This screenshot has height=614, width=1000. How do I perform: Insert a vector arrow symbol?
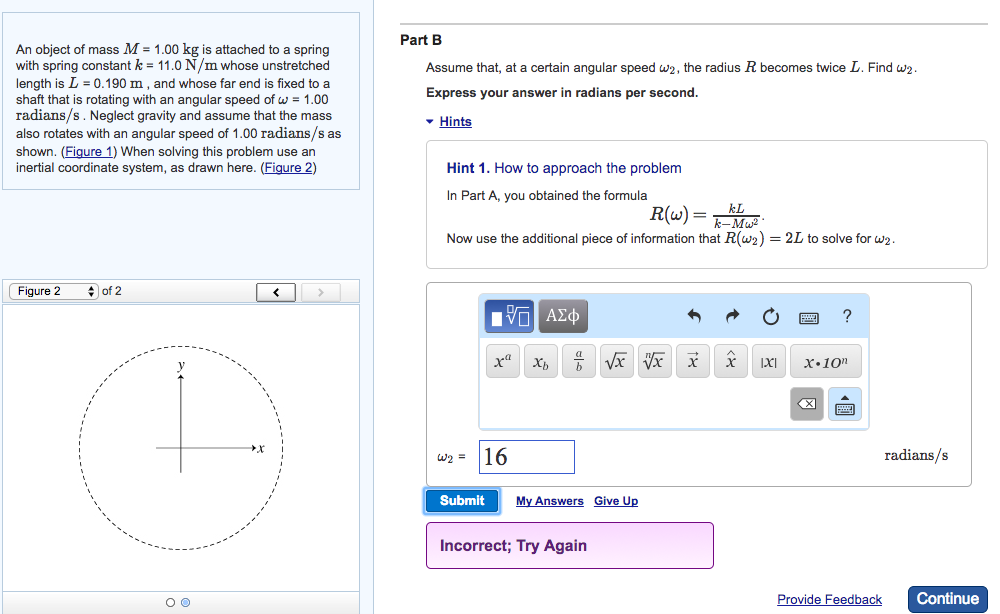692,361
